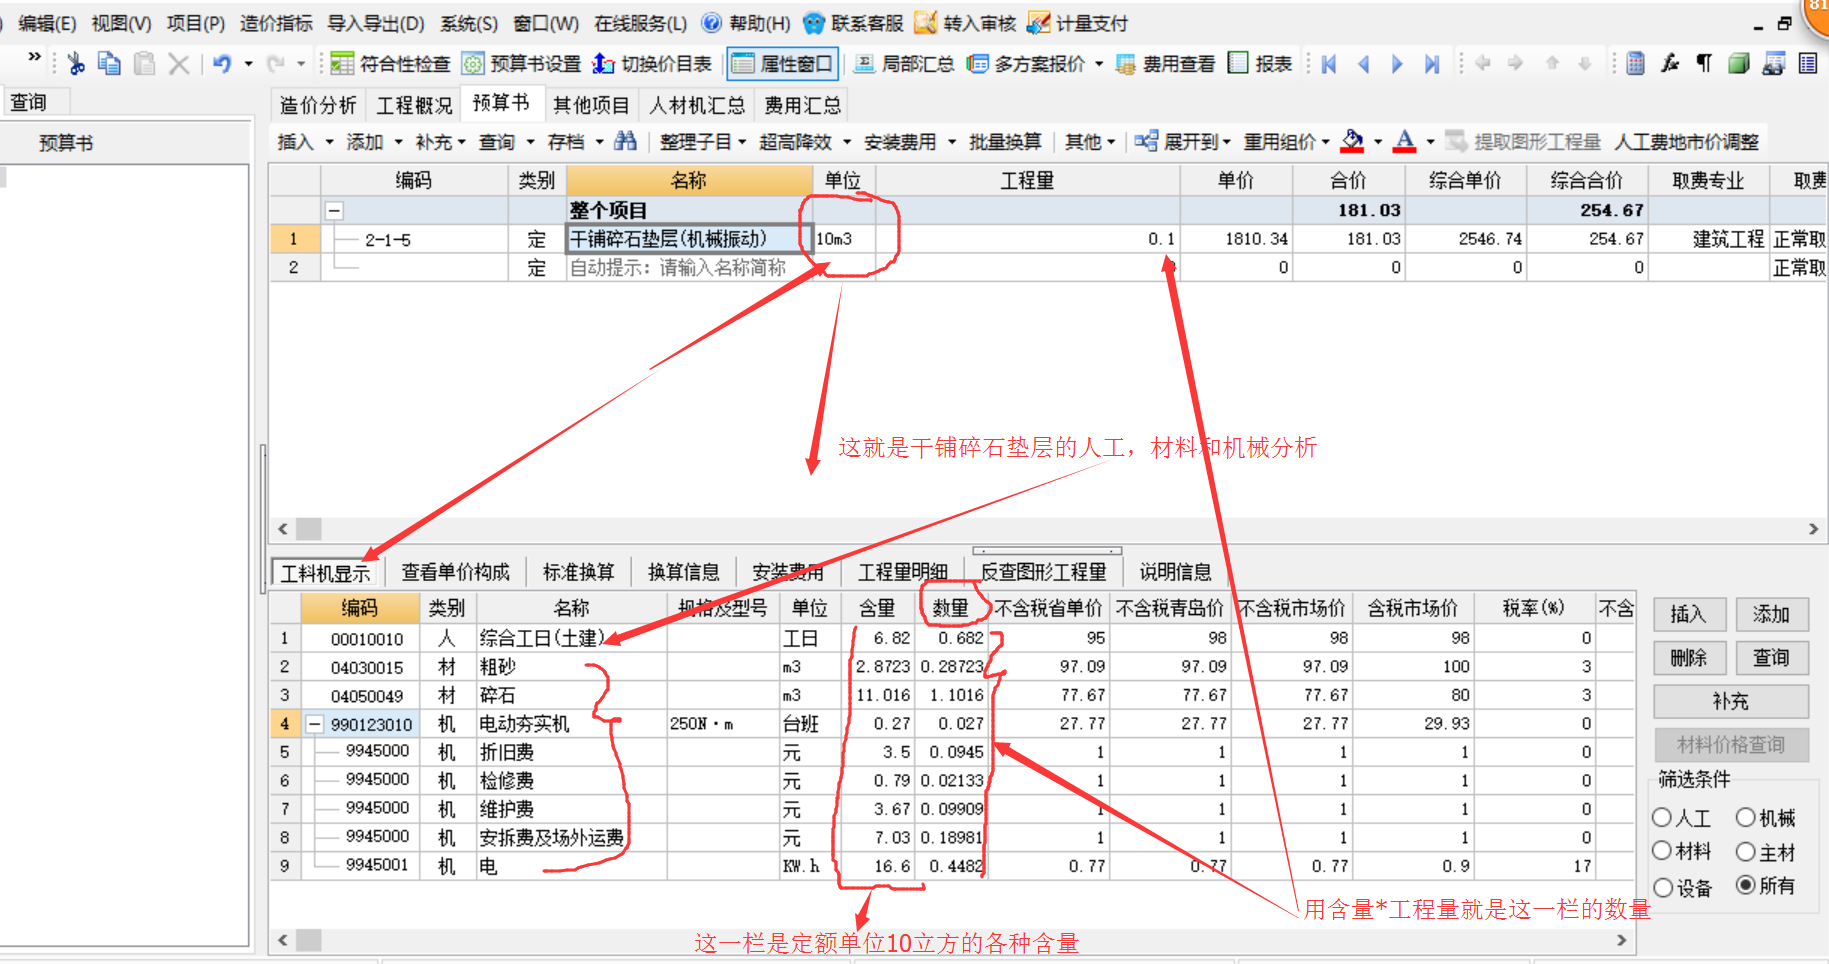Click the 删除 button
The image size is (1829, 964).
point(1688,658)
